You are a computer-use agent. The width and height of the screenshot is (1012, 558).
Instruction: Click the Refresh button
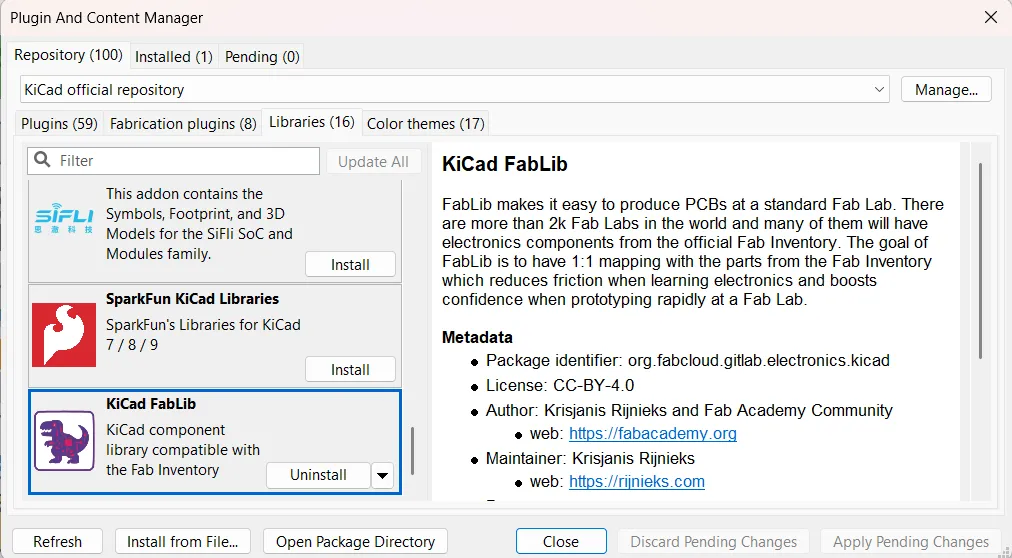pos(57,541)
